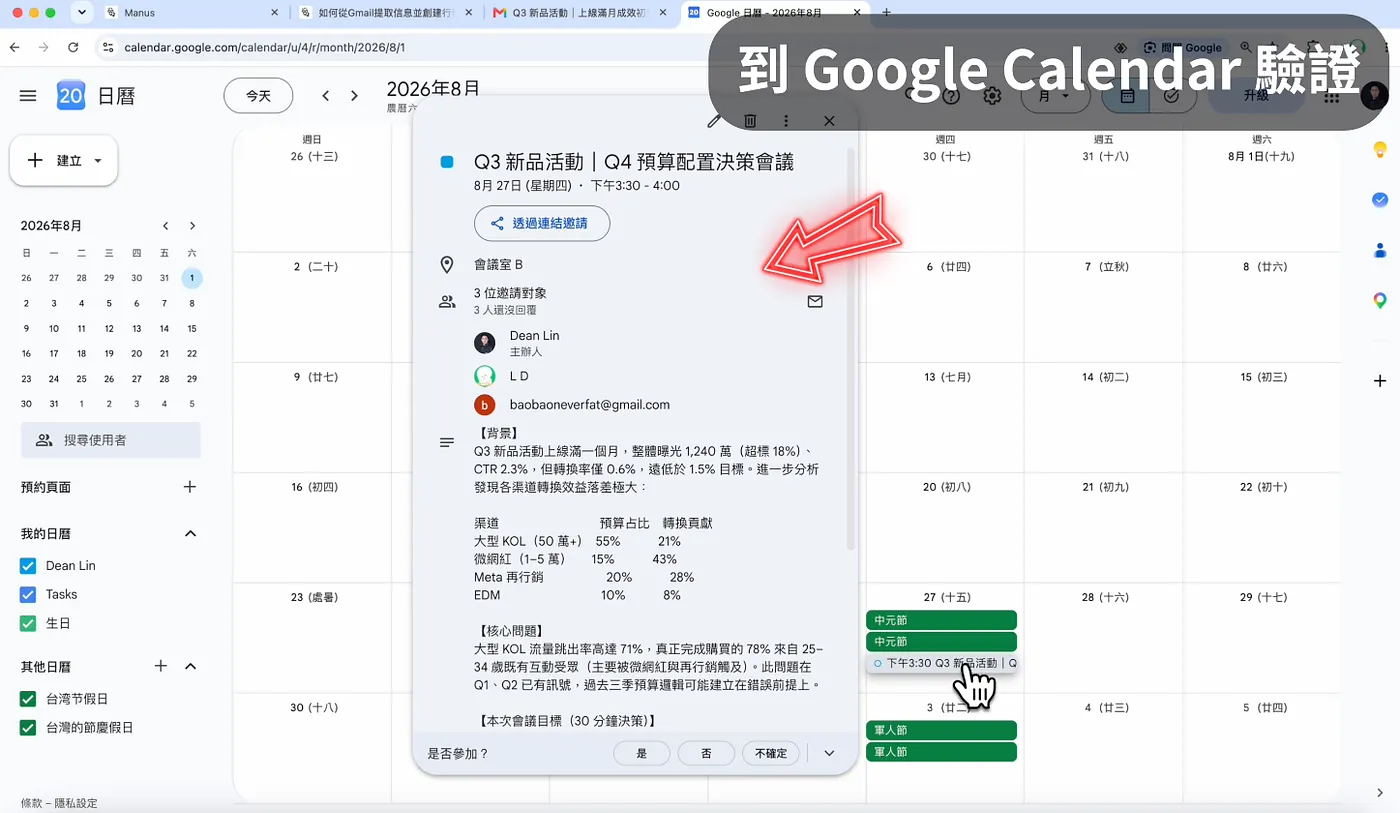Screen dimensions: 1400x813
Task: Click the 今天 button
Action: [x=258, y=96]
